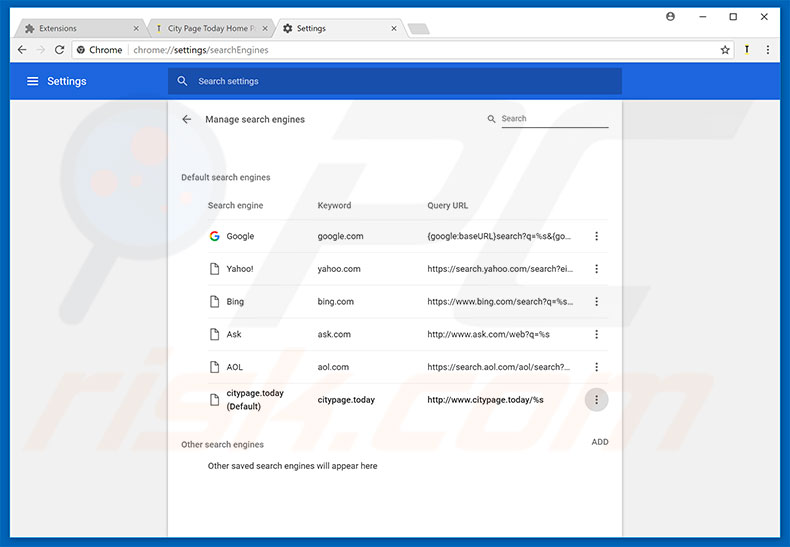Click the magnifier icon beside engine Search field

click(x=491, y=119)
